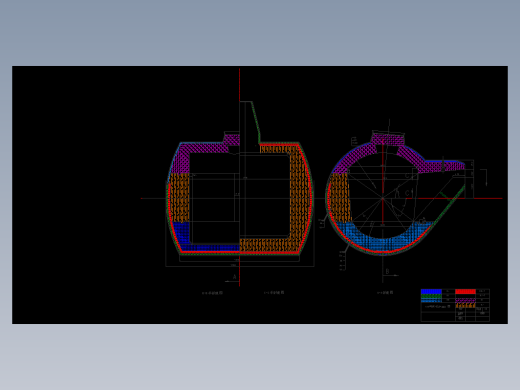The image size is (520, 390).
Task: Click the blue legend swatch in title block
Action: click(x=431, y=292)
